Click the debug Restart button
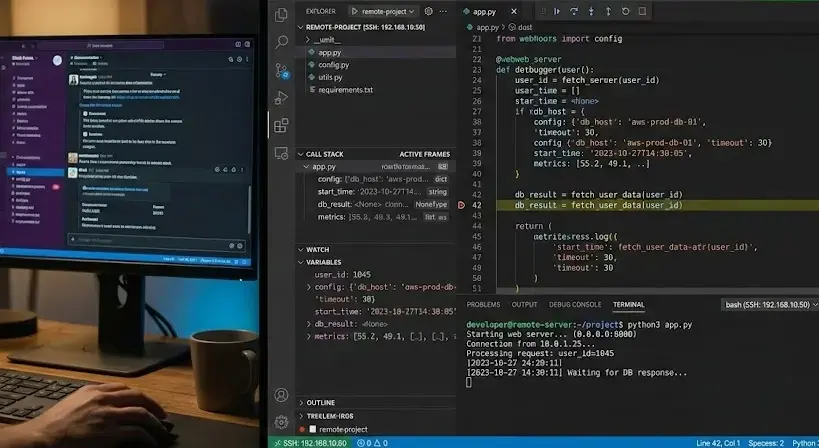 click(626, 11)
